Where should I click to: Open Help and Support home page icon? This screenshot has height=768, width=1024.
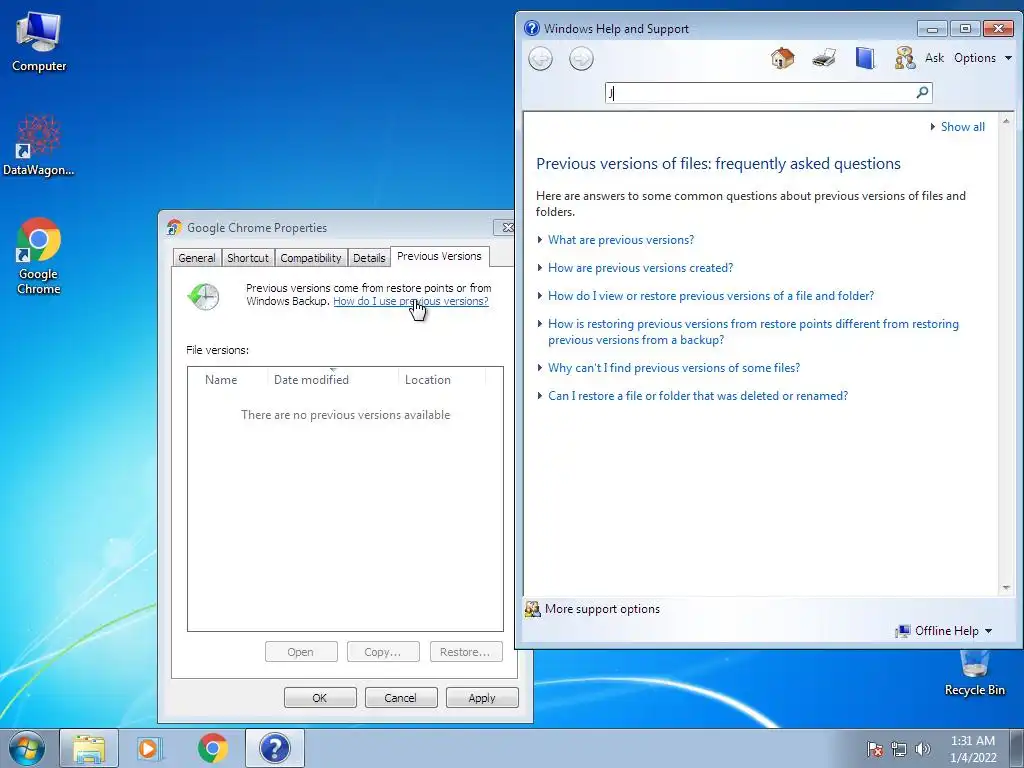tap(782, 58)
